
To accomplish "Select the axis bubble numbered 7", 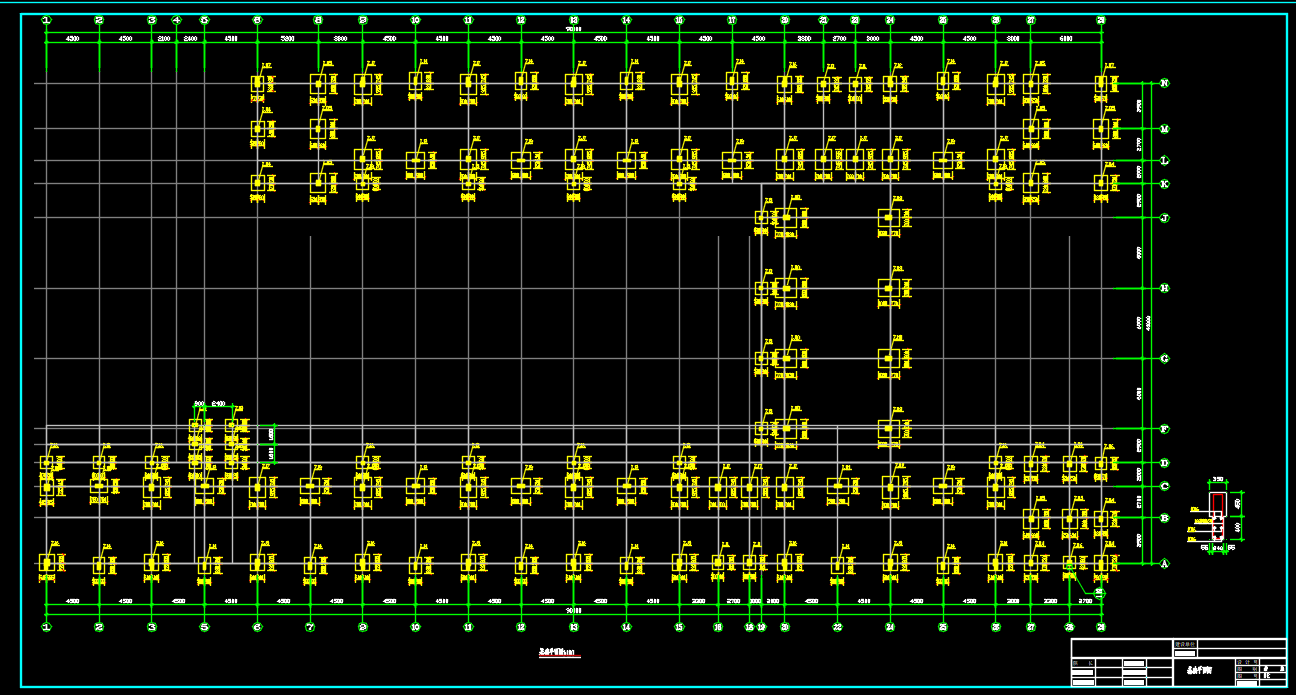I will click(310, 628).
